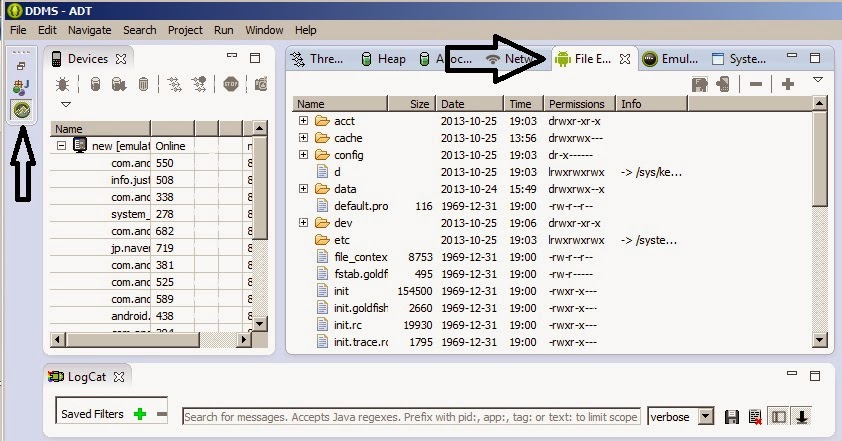This screenshot has height=441, width=842.
Task: Select the etc folder entry
Action: (x=342, y=240)
